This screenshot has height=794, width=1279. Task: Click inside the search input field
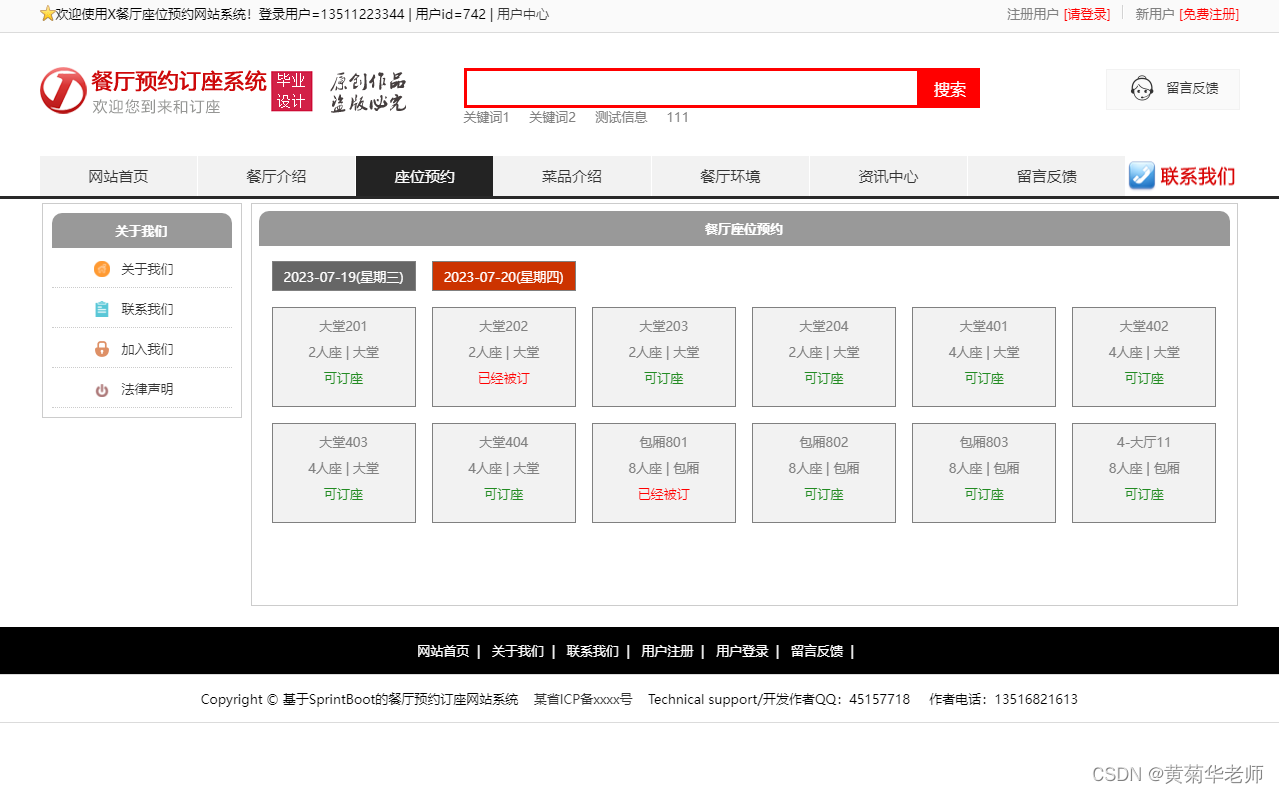click(x=690, y=88)
